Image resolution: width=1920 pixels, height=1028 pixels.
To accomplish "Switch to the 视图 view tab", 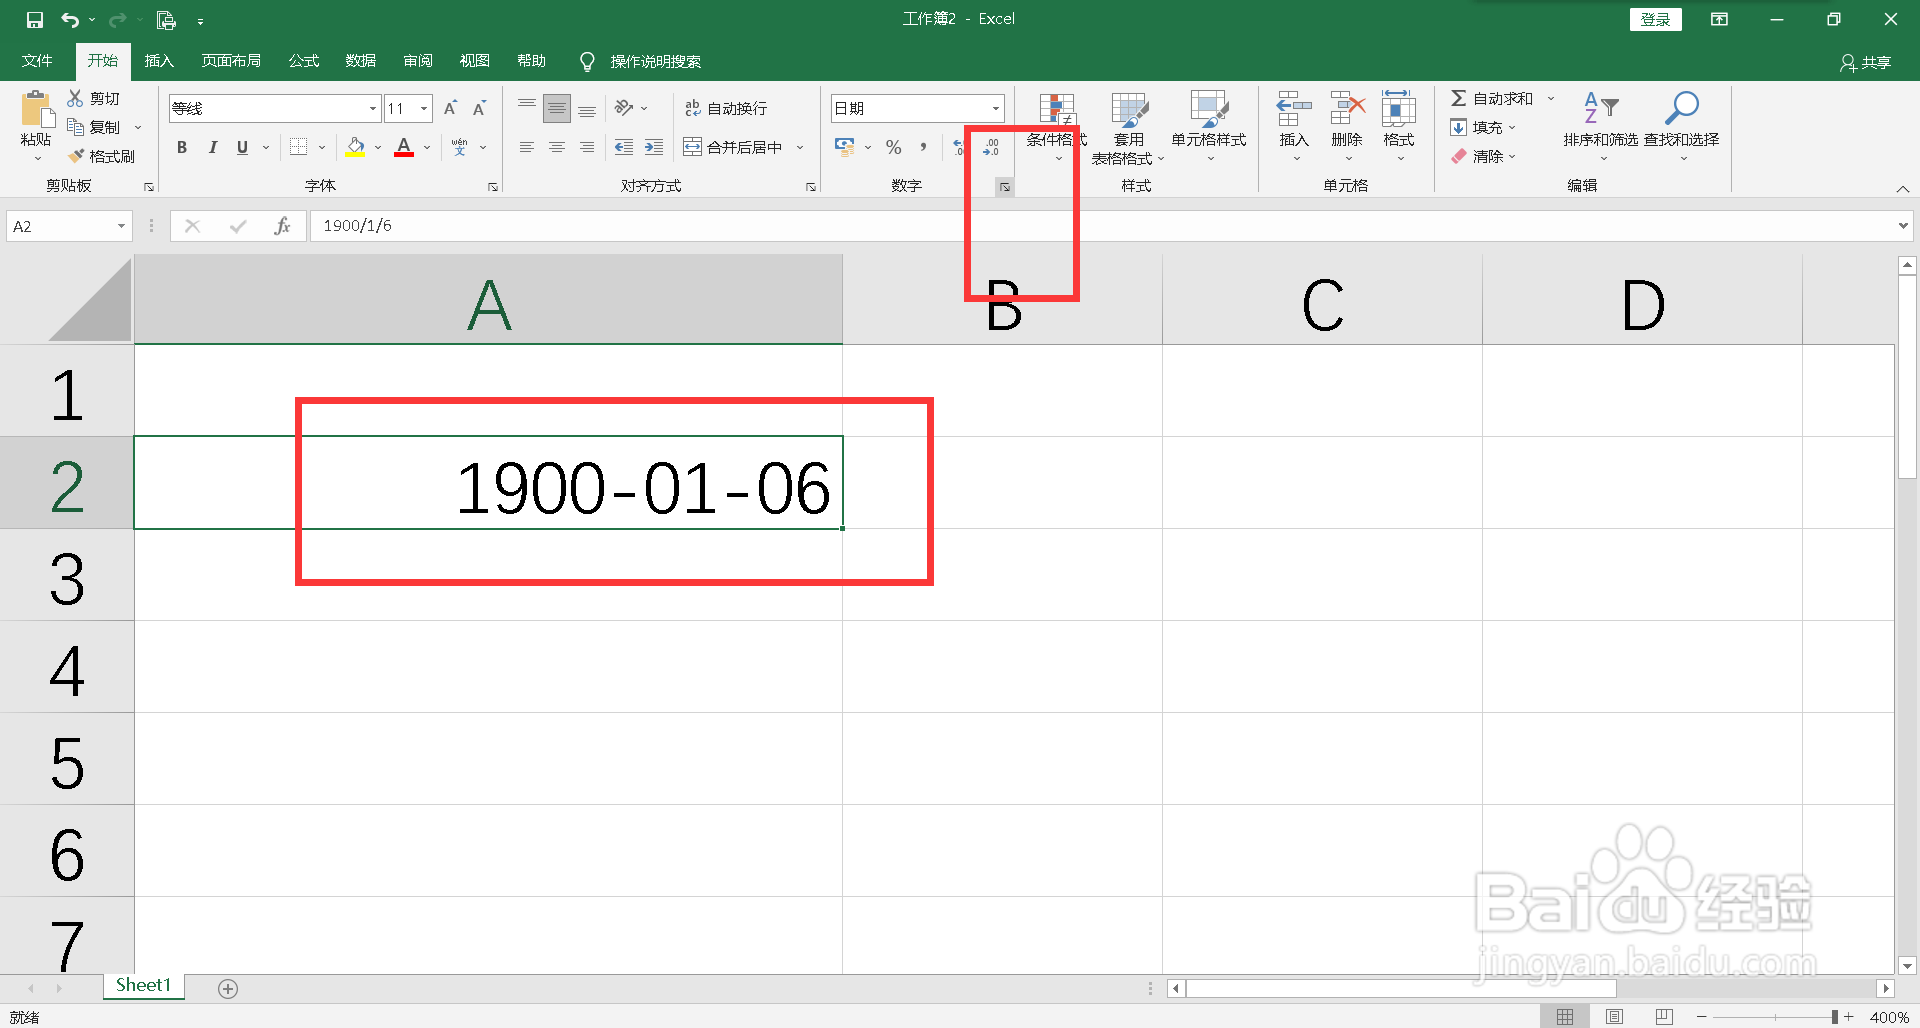I will tap(475, 61).
